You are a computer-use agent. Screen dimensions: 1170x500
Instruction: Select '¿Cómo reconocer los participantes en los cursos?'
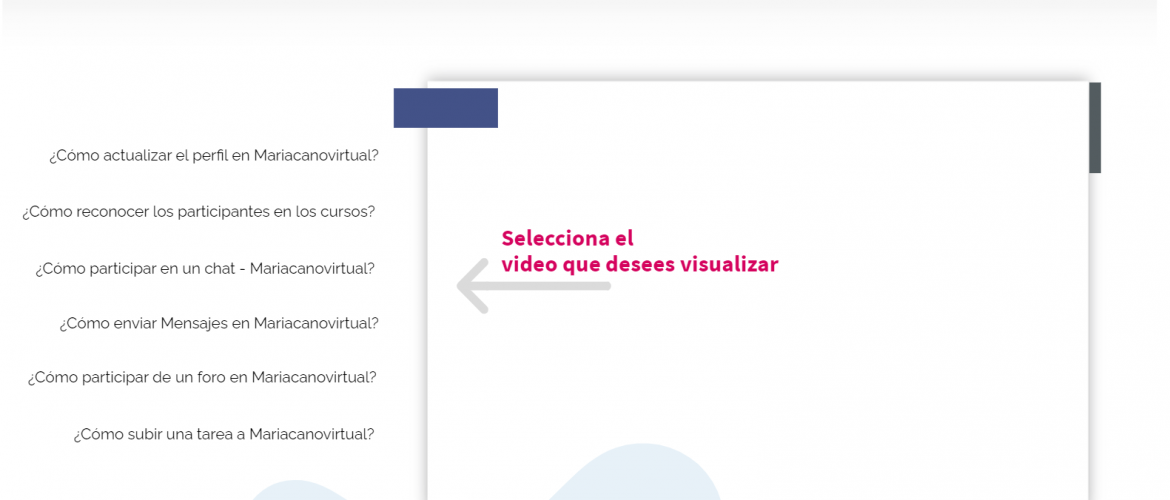(x=198, y=212)
